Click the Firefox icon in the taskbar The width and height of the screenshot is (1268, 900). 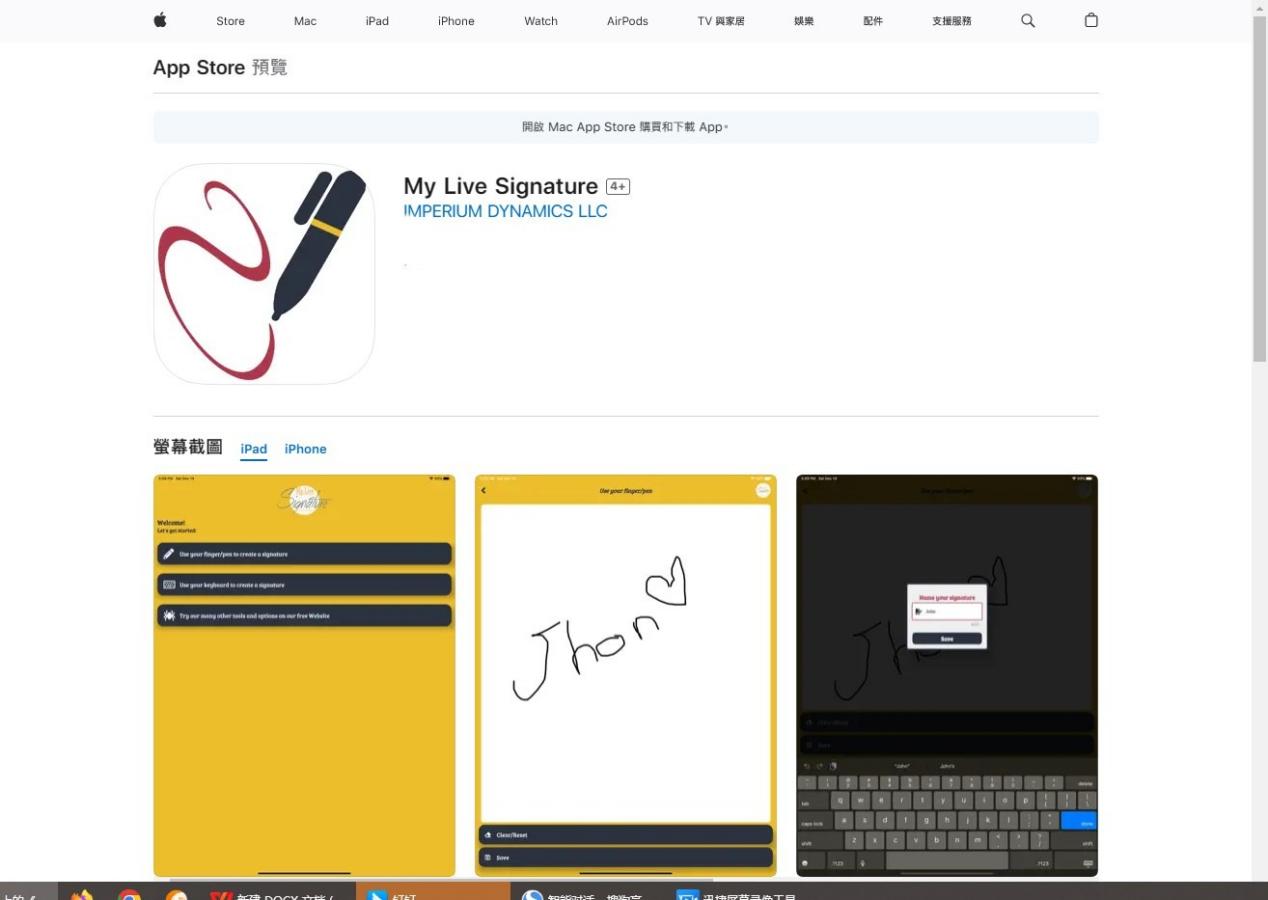click(82, 893)
